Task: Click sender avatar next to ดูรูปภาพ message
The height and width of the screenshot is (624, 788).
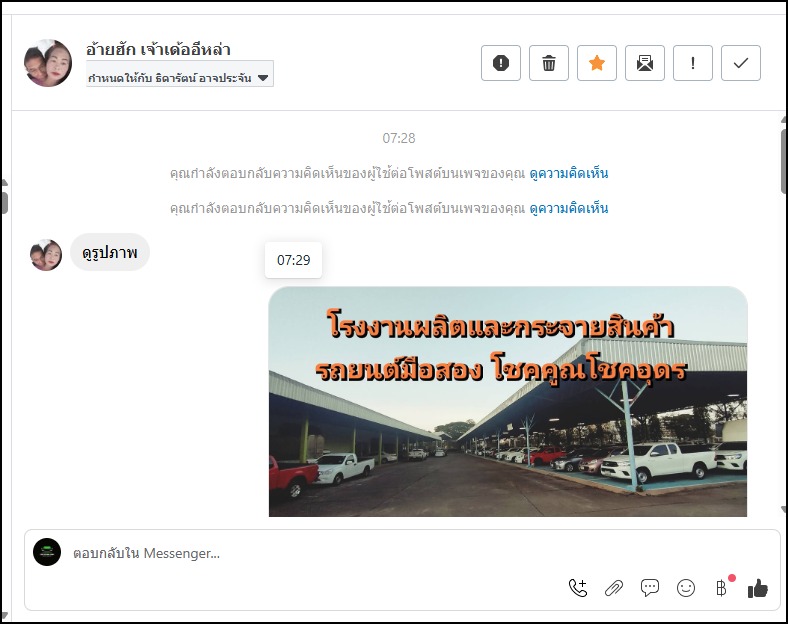Action: pos(46,255)
